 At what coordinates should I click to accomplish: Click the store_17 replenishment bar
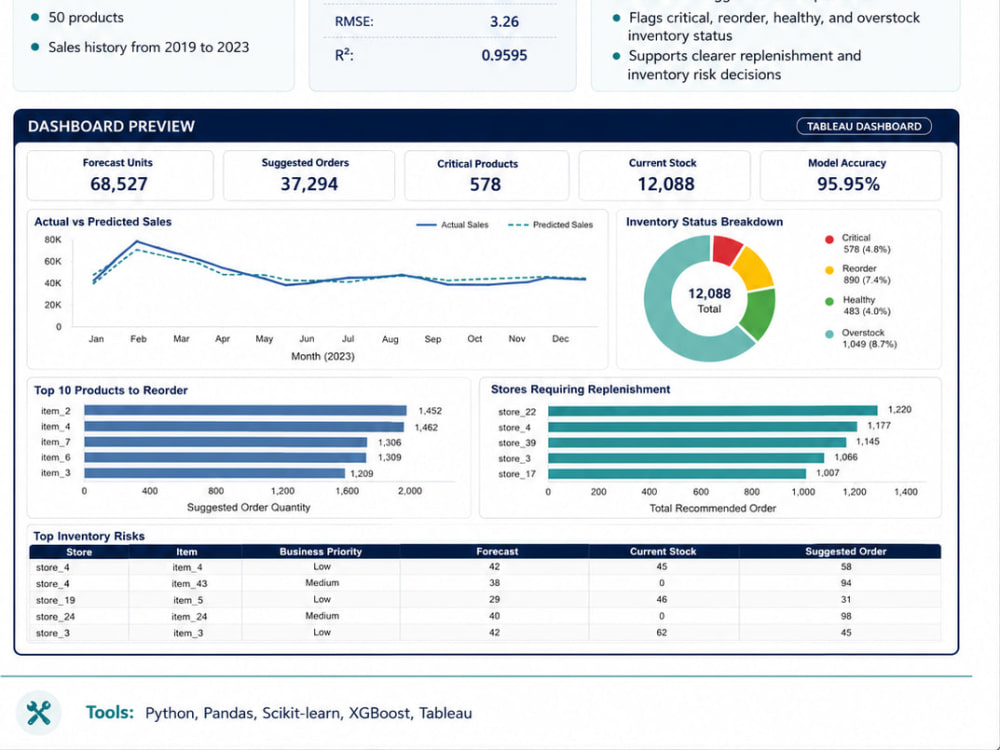[x=677, y=474]
